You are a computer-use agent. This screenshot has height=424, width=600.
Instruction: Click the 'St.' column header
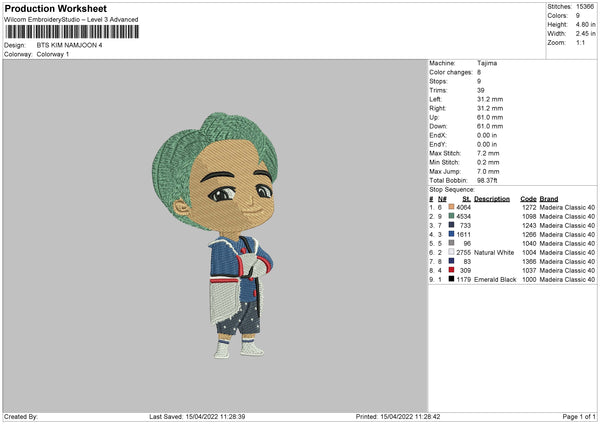click(466, 199)
